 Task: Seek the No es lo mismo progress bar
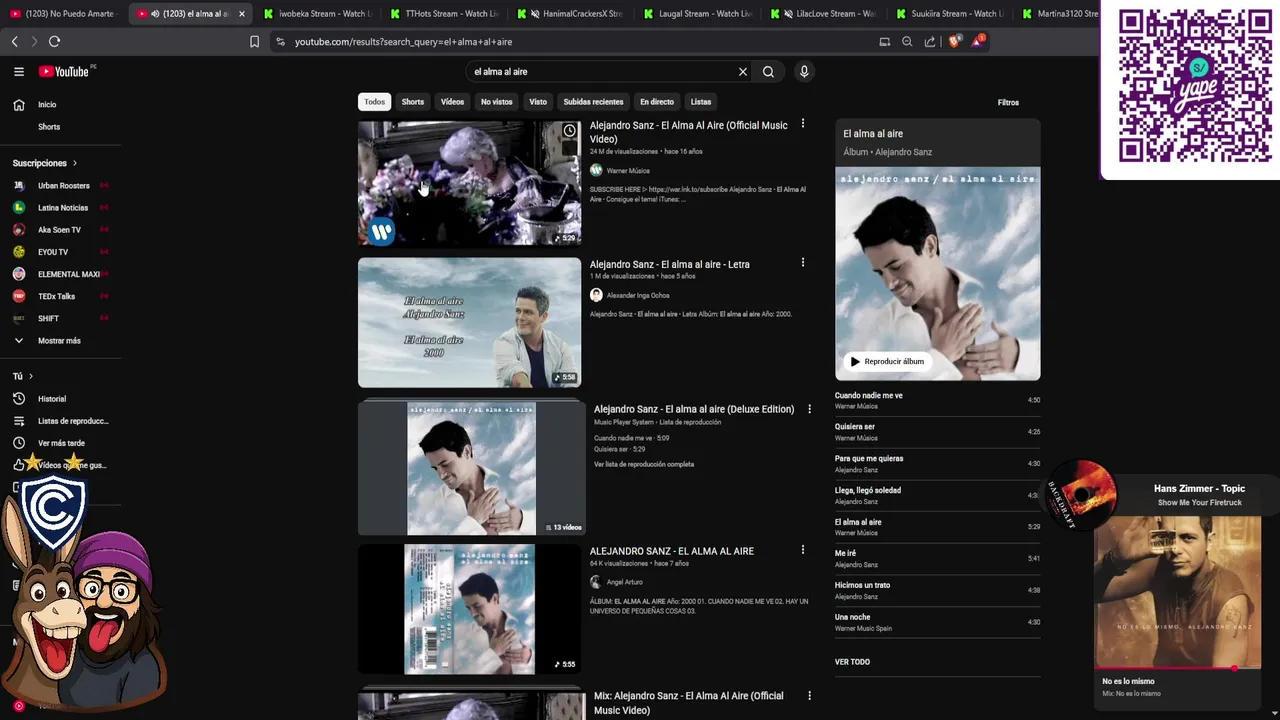1178,668
